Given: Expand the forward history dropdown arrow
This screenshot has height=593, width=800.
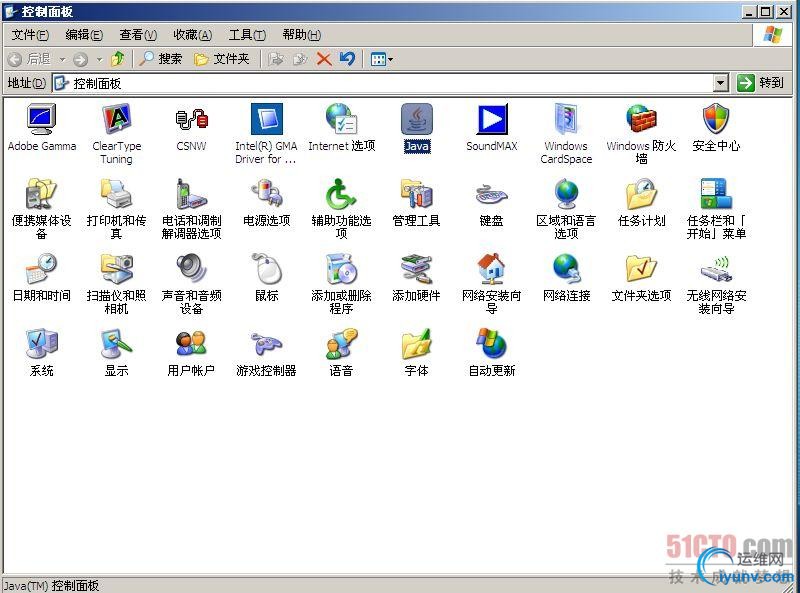Looking at the screenshot, I should (x=99, y=59).
